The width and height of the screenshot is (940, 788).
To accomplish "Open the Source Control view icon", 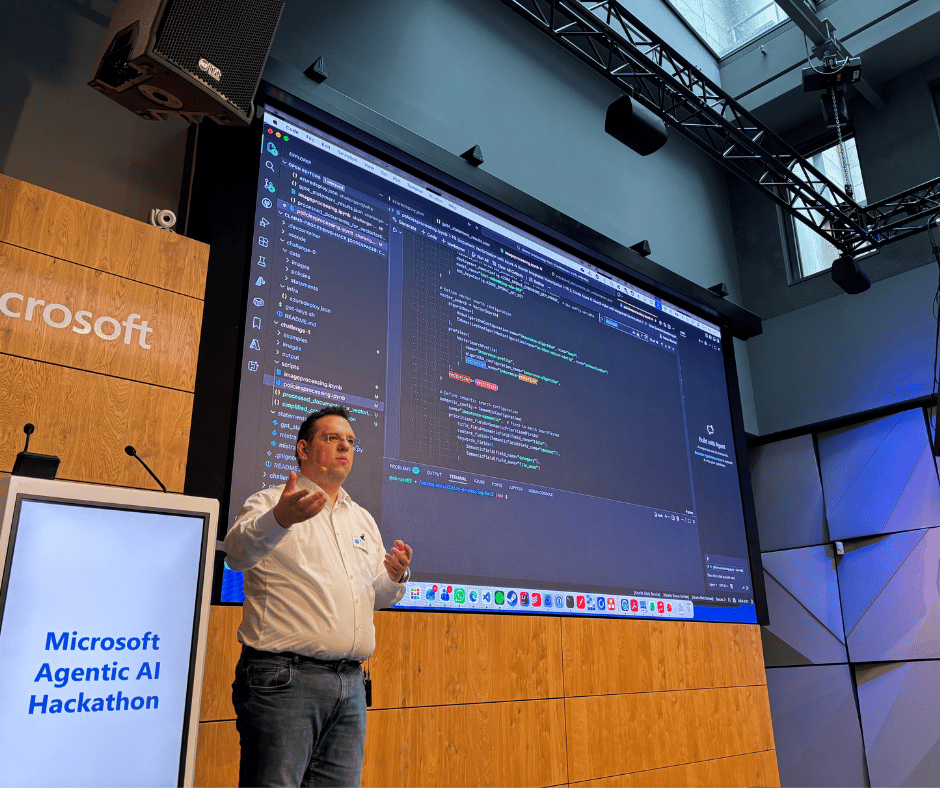I will (x=269, y=185).
